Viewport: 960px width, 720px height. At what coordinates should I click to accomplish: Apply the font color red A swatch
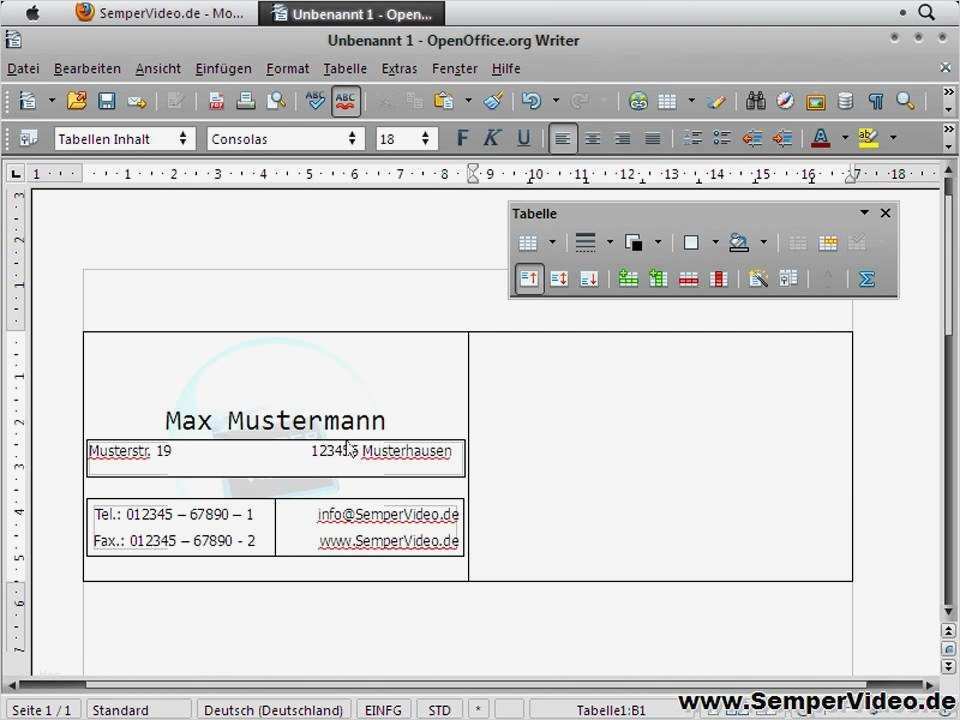820,138
